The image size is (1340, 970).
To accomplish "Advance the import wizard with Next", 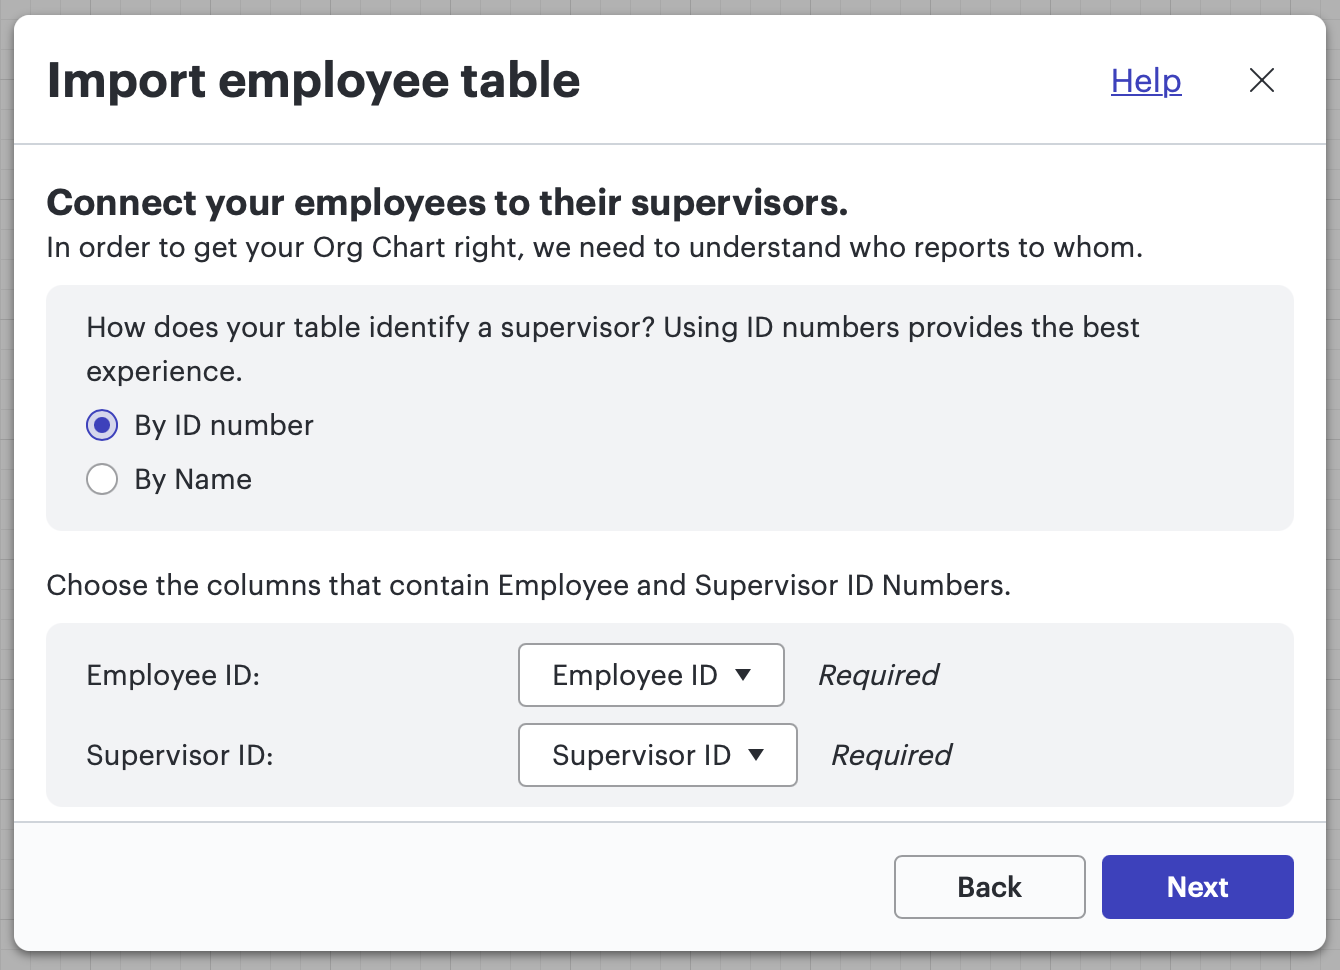I will [1197, 886].
